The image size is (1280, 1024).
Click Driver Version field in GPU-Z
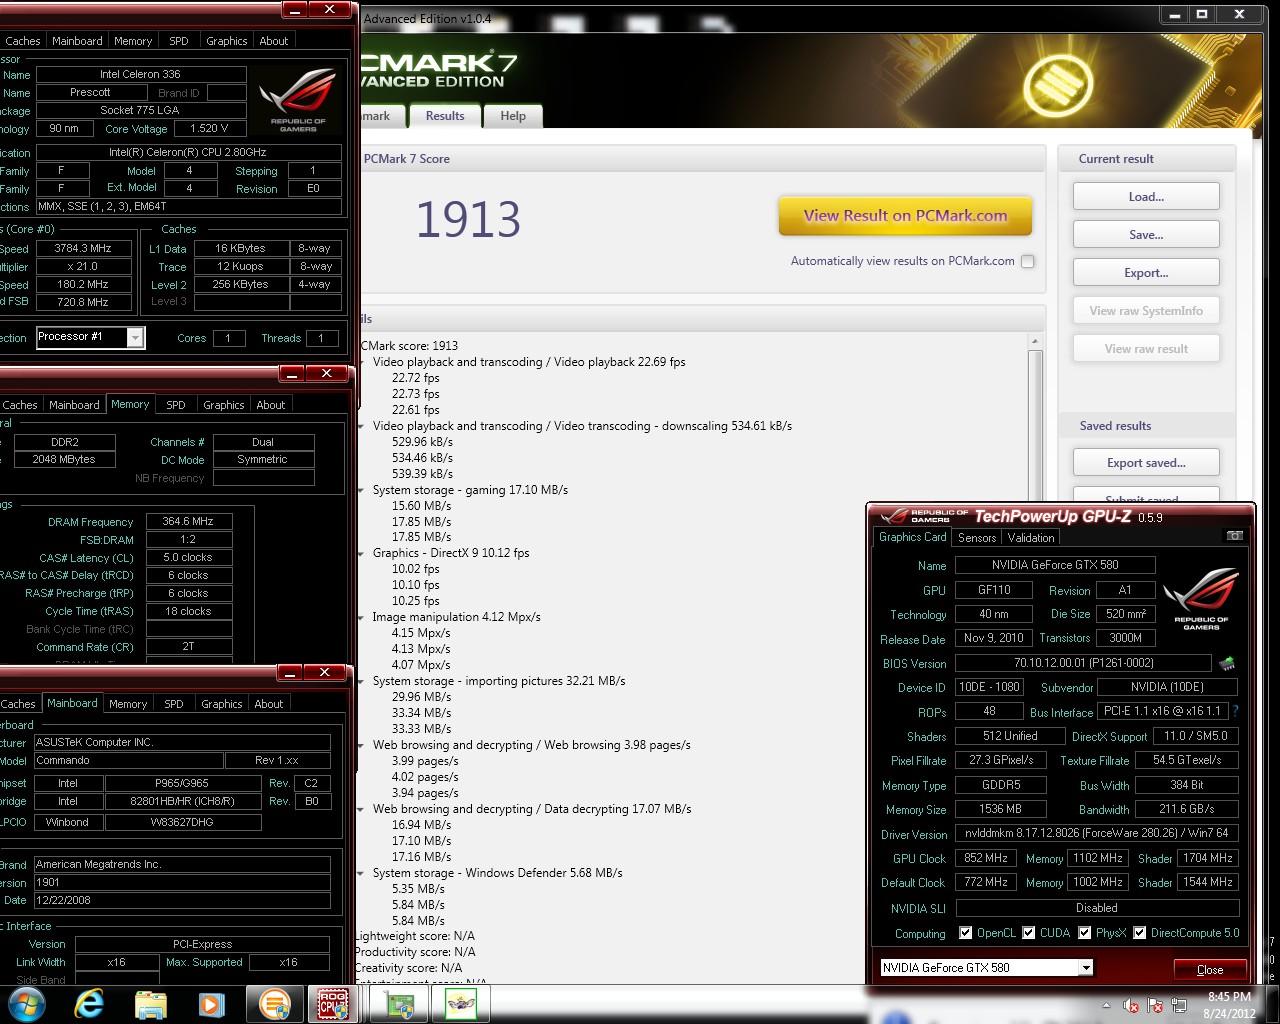[1097, 833]
